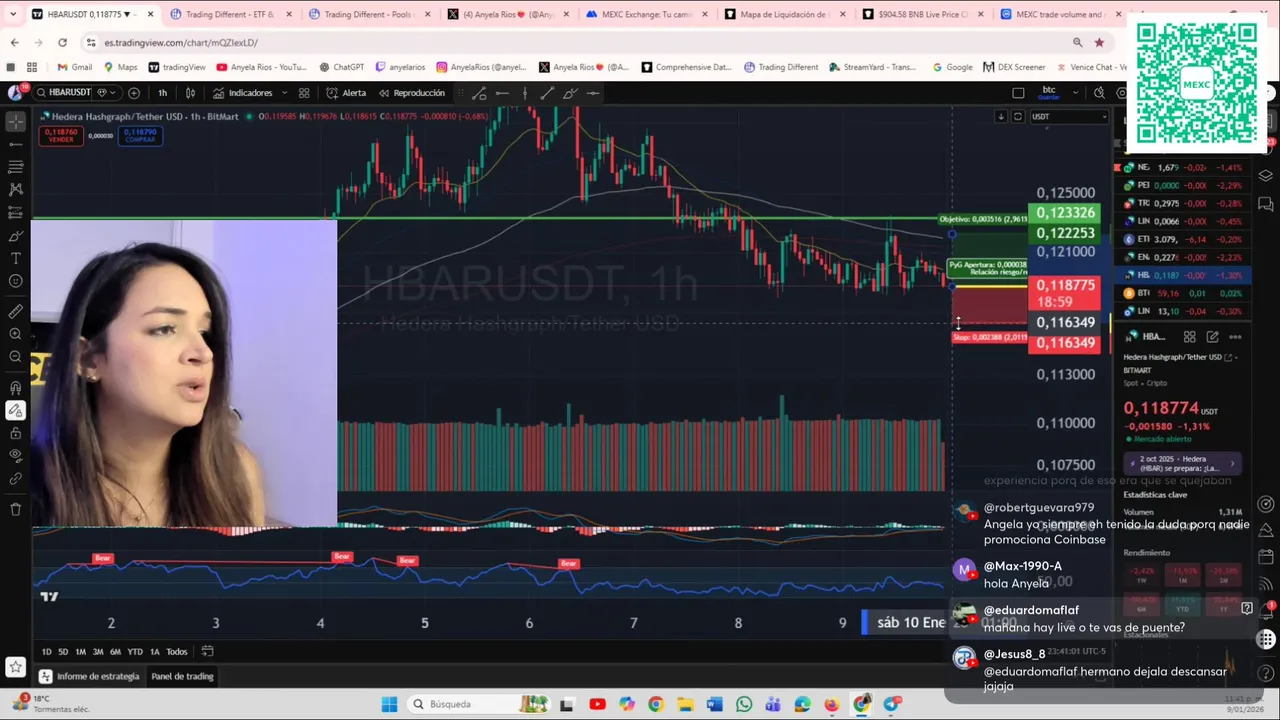Click the quick search icon in top toolbar

pos(1099,93)
